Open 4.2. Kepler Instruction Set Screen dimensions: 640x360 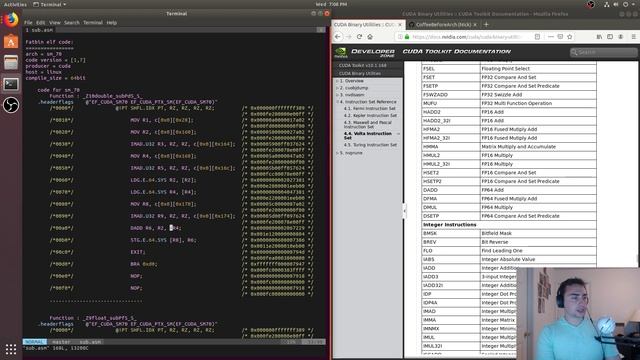(370, 116)
